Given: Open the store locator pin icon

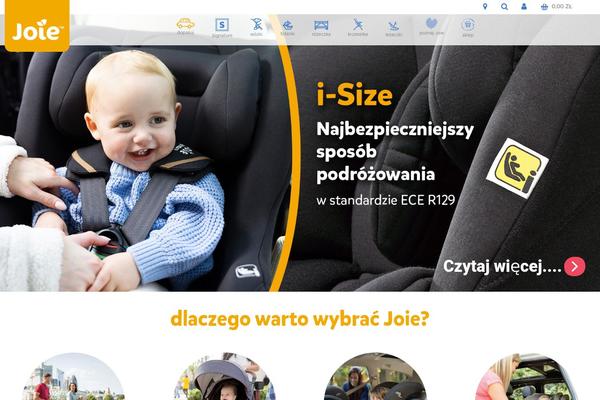Looking at the screenshot, I should (x=485, y=7).
